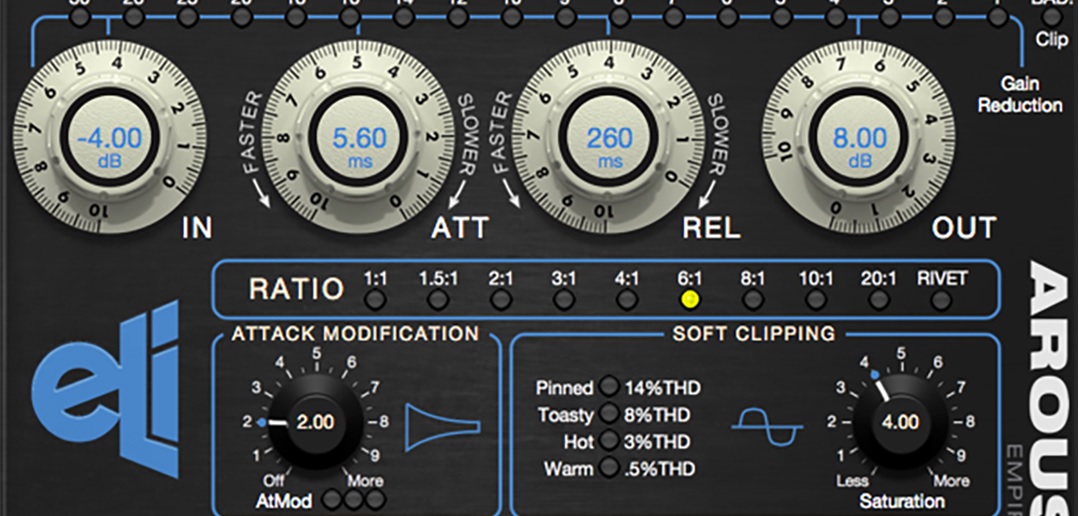The height and width of the screenshot is (516, 1080).
Task: Select the 1.5:1 ratio
Action: (x=437, y=300)
